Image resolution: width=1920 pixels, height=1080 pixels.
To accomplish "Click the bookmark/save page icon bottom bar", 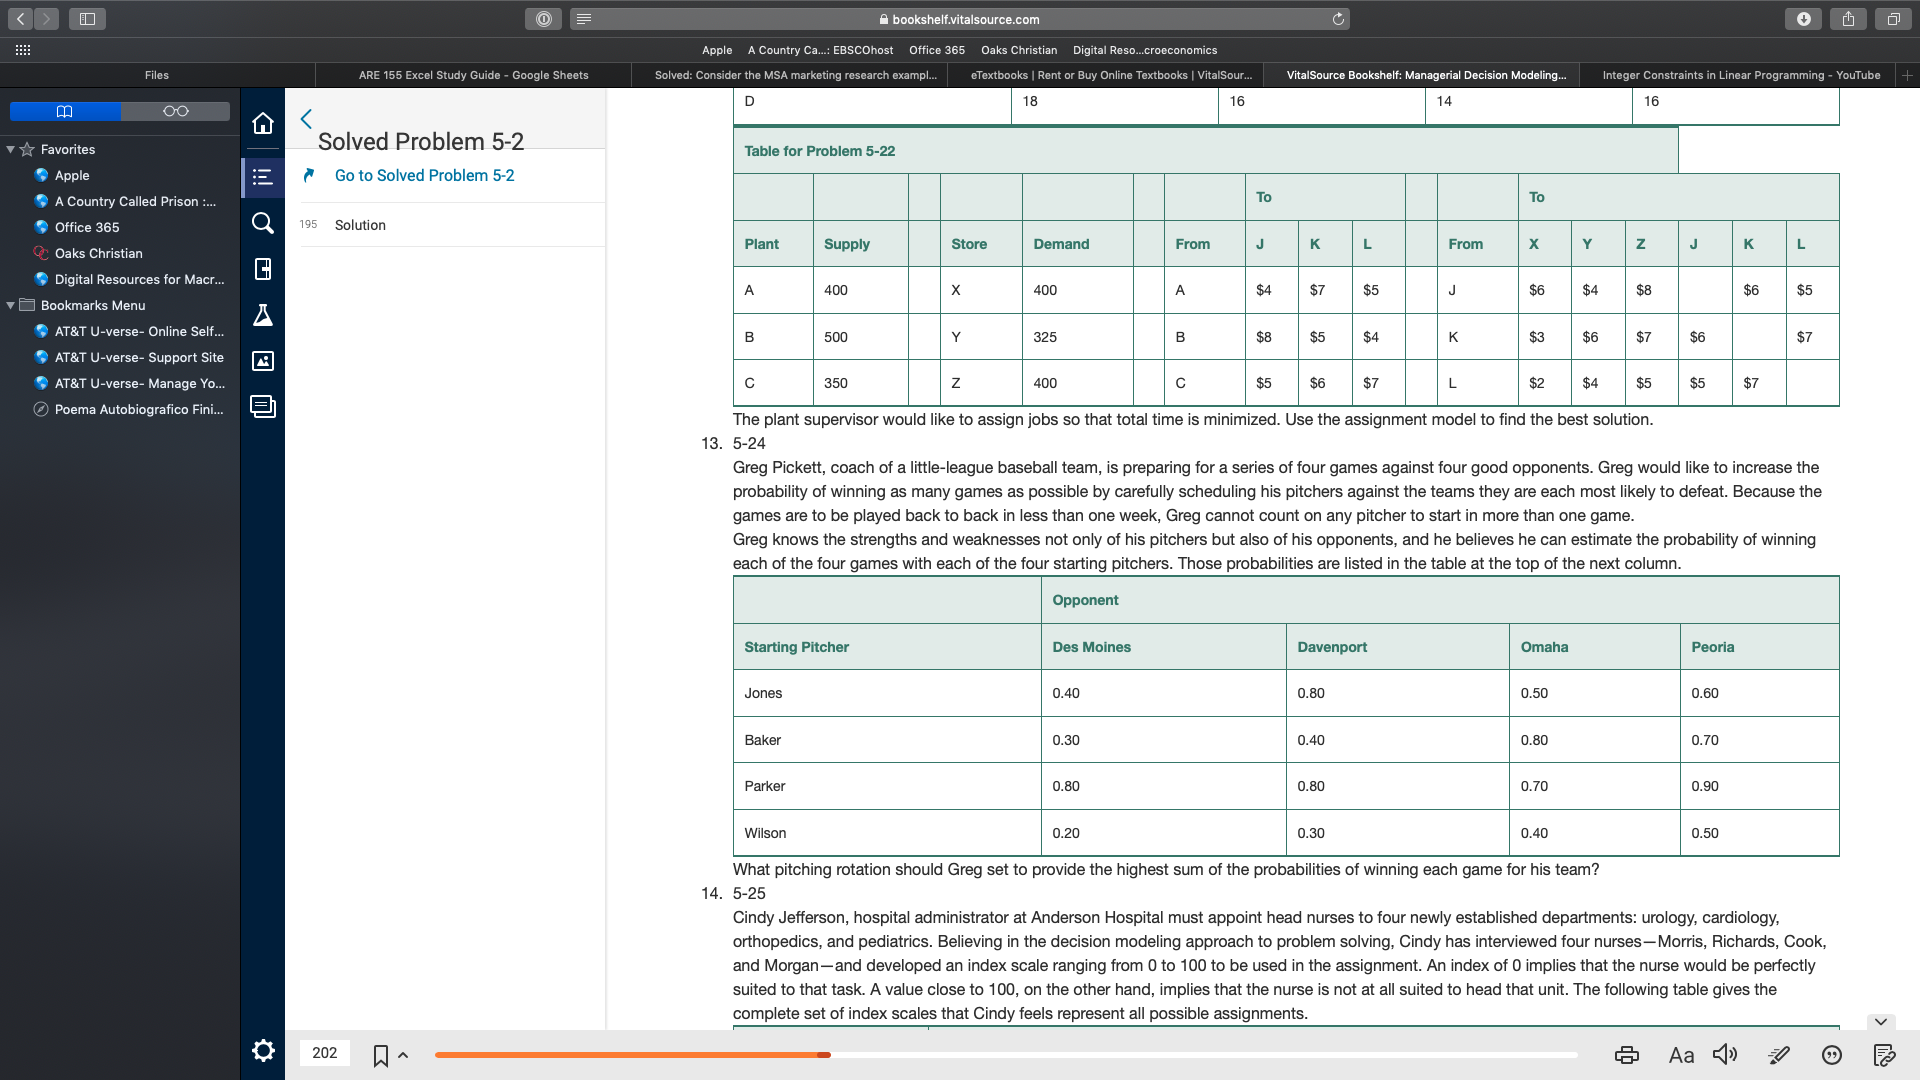I will (381, 1052).
